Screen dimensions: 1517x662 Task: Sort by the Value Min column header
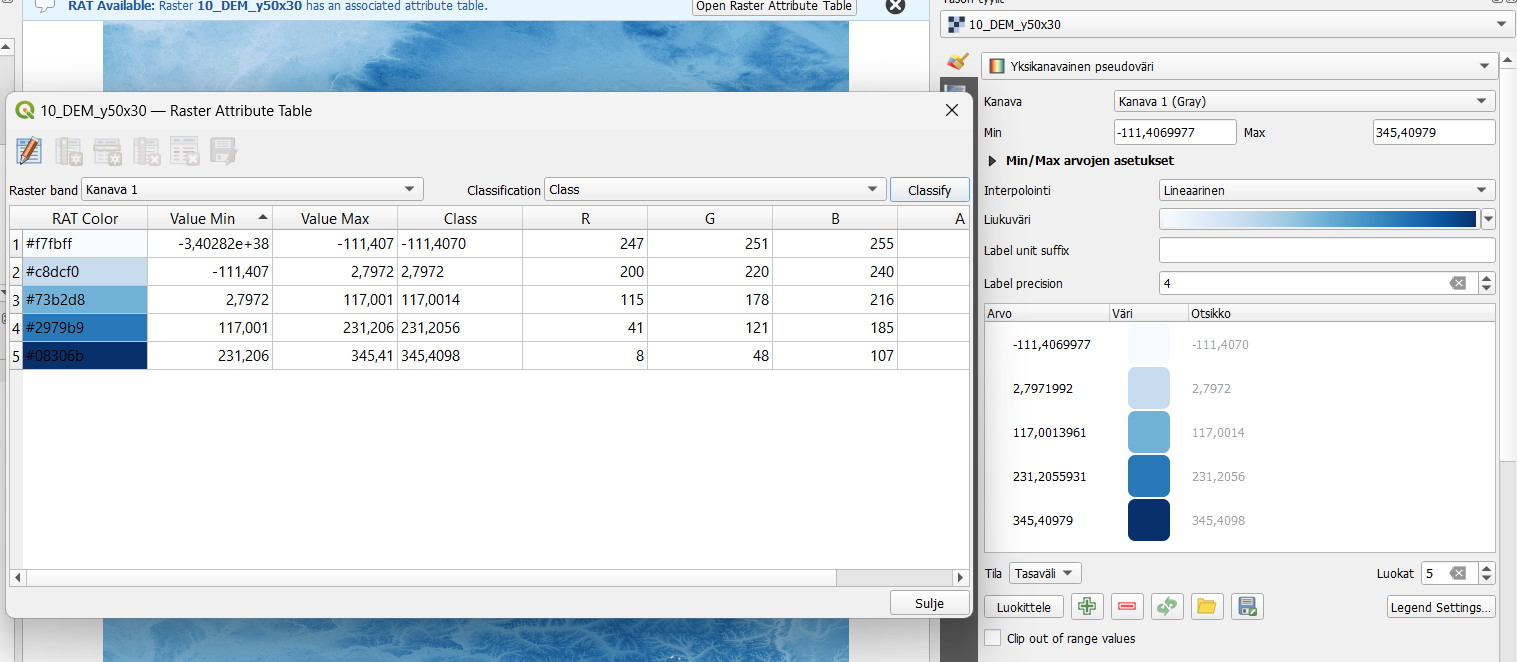210,218
